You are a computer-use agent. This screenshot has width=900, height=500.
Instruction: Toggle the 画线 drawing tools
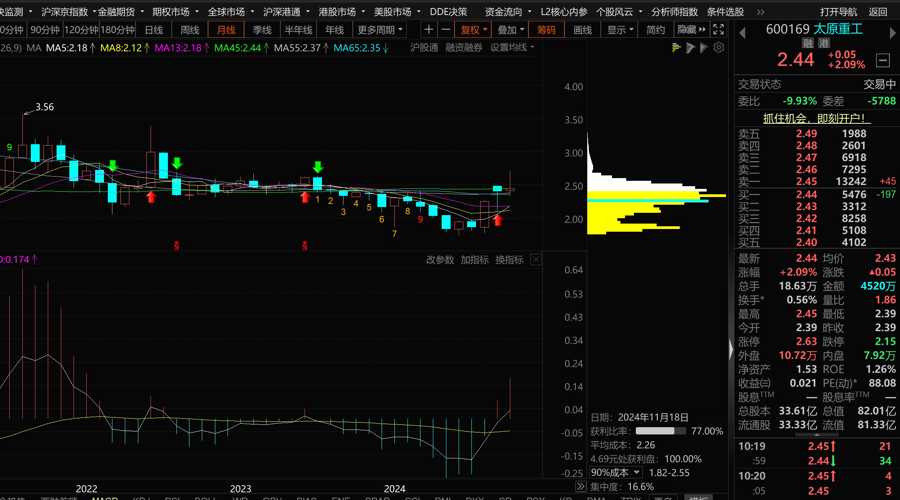(581, 30)
